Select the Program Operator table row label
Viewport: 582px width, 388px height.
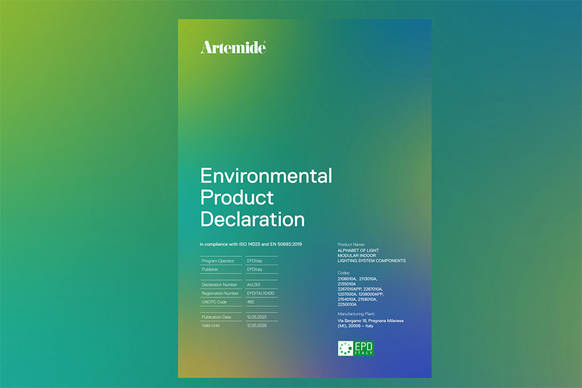[218, 261]
